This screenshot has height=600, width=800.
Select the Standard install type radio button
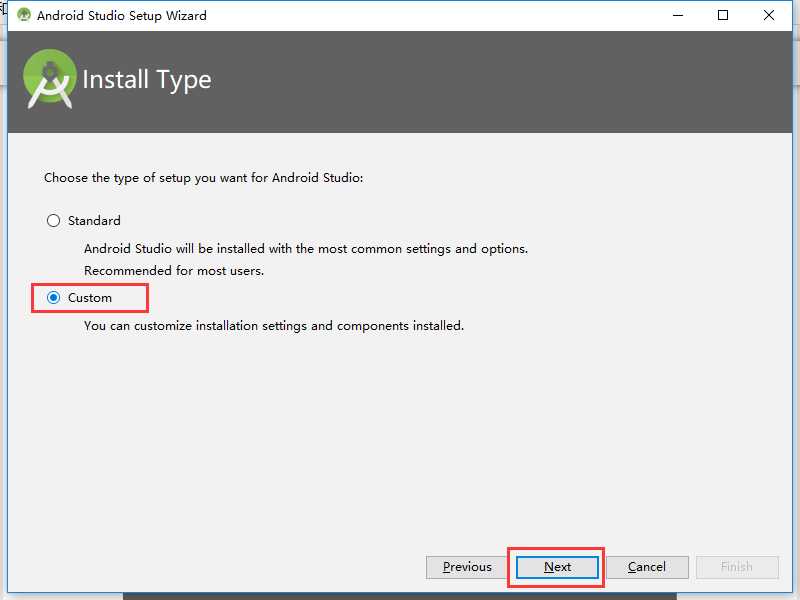pos(54,221)
